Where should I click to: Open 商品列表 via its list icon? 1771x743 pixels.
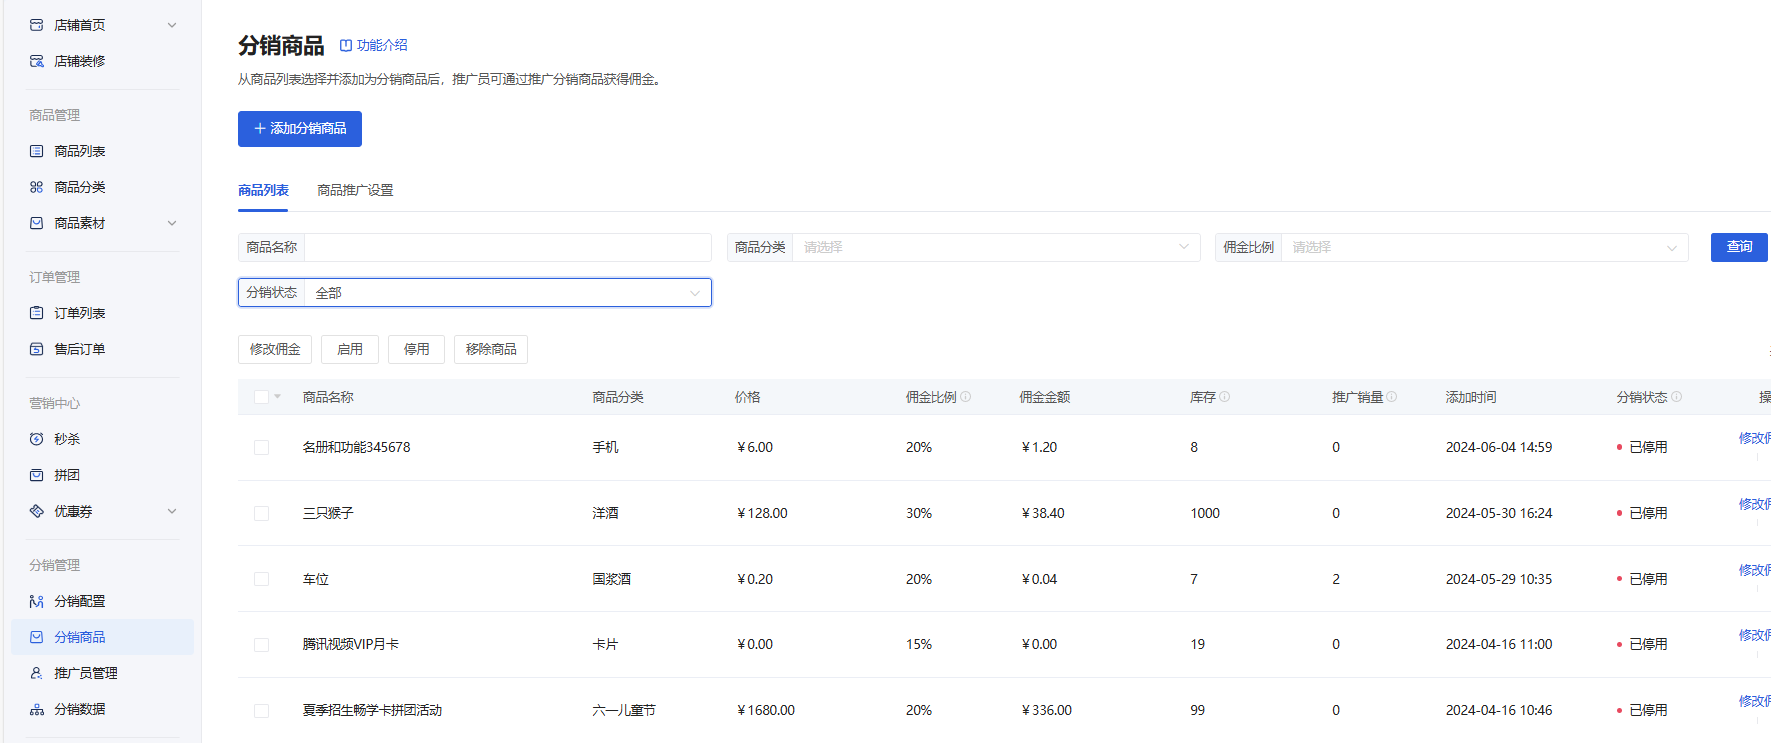click(37, 151)
